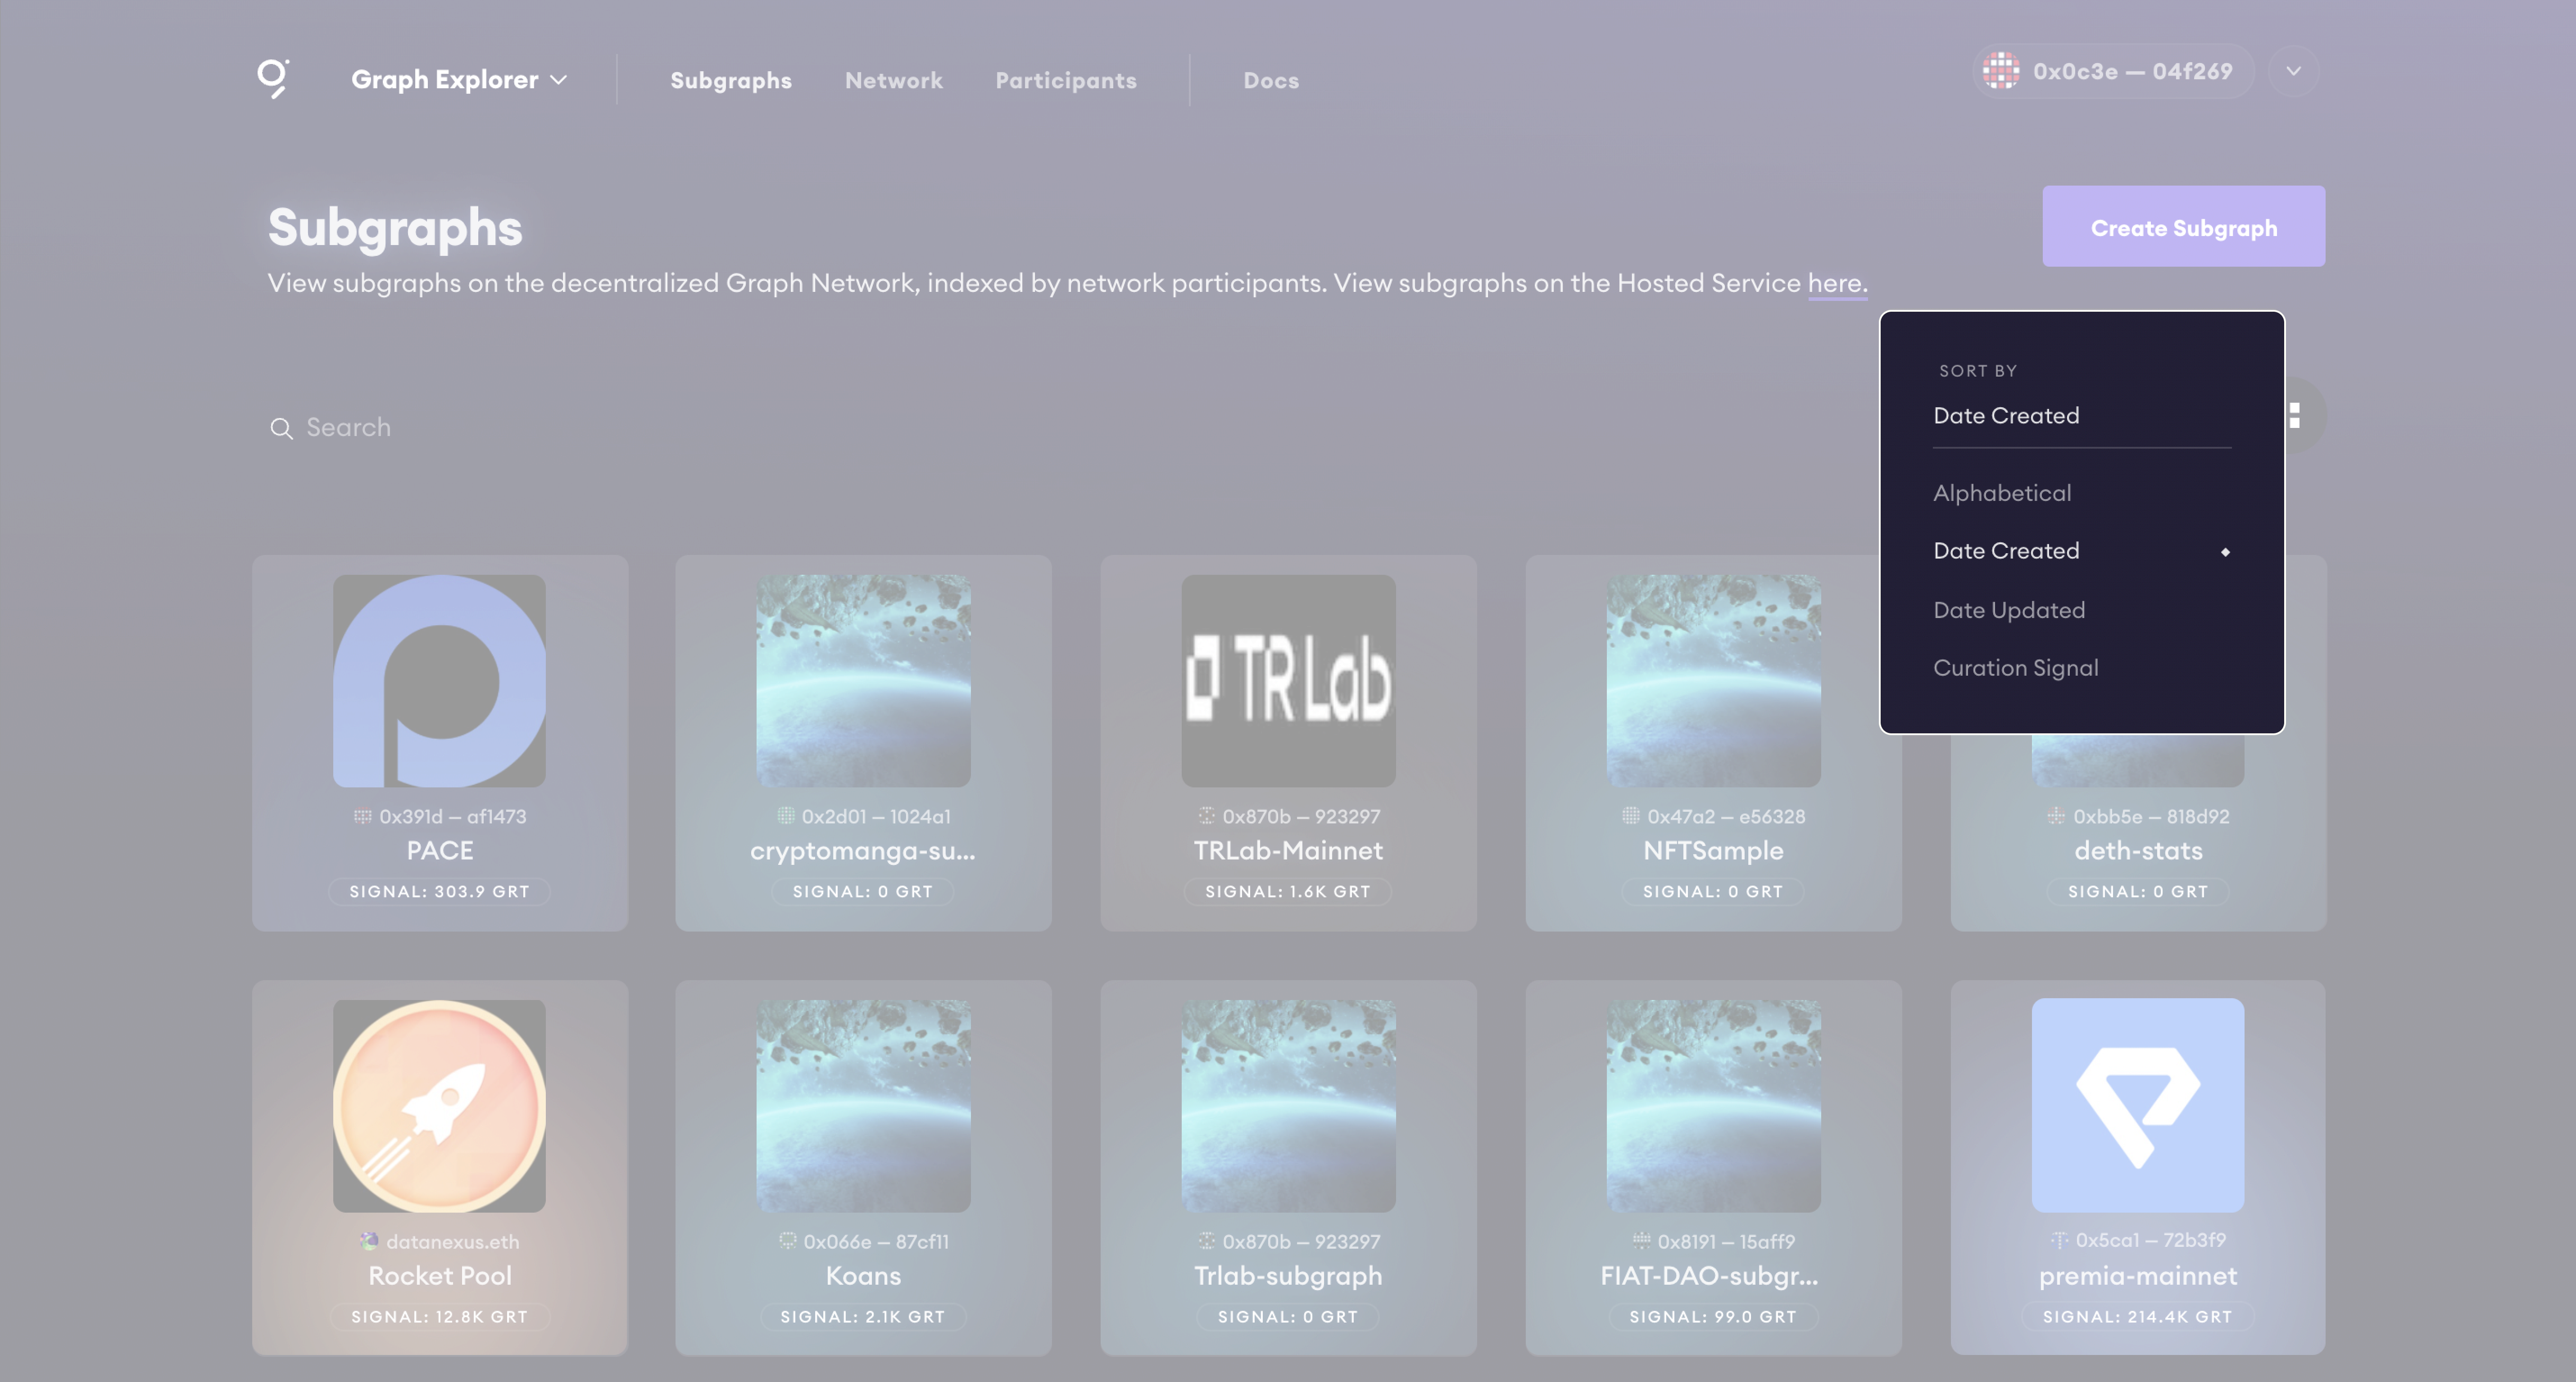Click the search magnifier icon
Viewport: 2576px width, 1382px height.
point(281,429)
